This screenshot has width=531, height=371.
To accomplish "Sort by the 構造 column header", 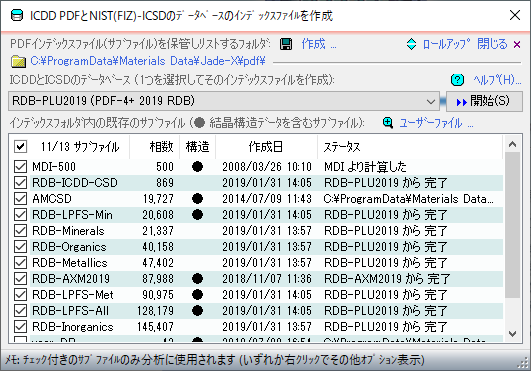I will 197,147.
